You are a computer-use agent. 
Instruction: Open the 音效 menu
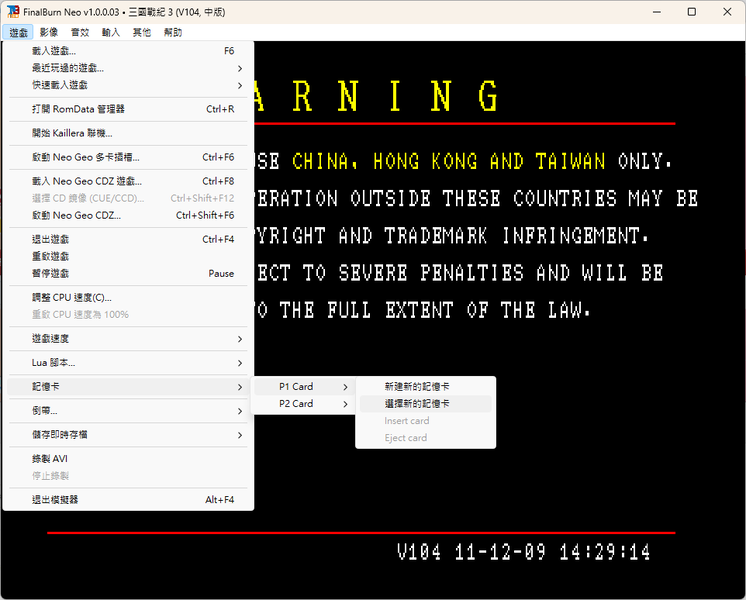pyautogui.click(x=80, y=32)
